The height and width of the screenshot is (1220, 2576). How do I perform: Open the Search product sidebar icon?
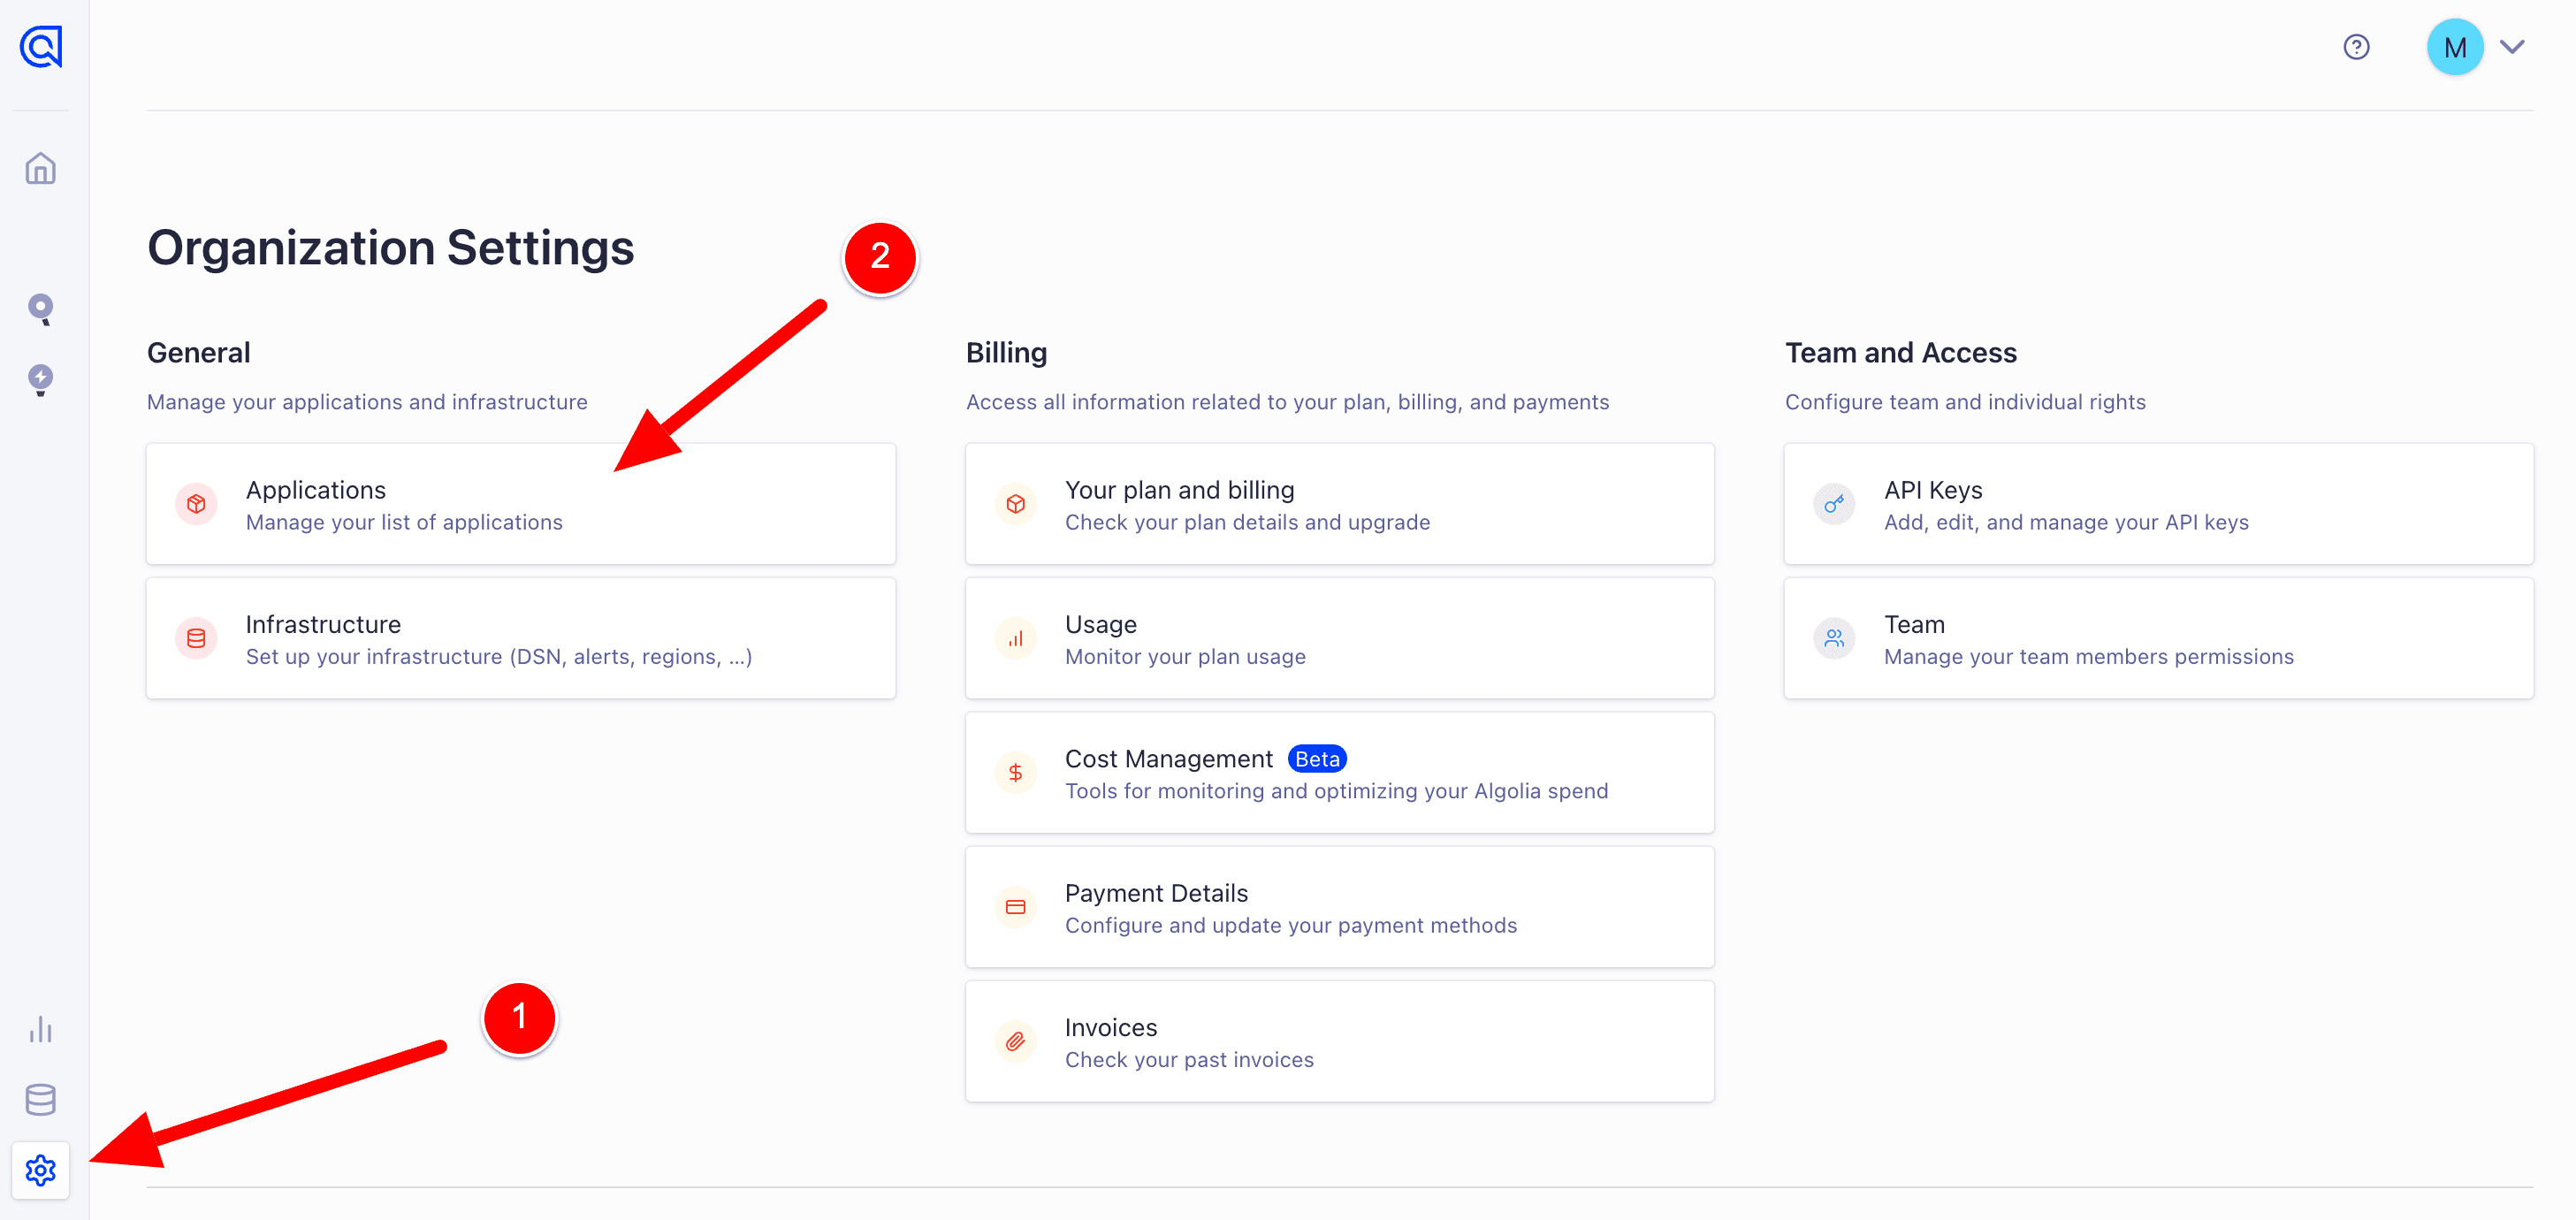coord(41,309)
